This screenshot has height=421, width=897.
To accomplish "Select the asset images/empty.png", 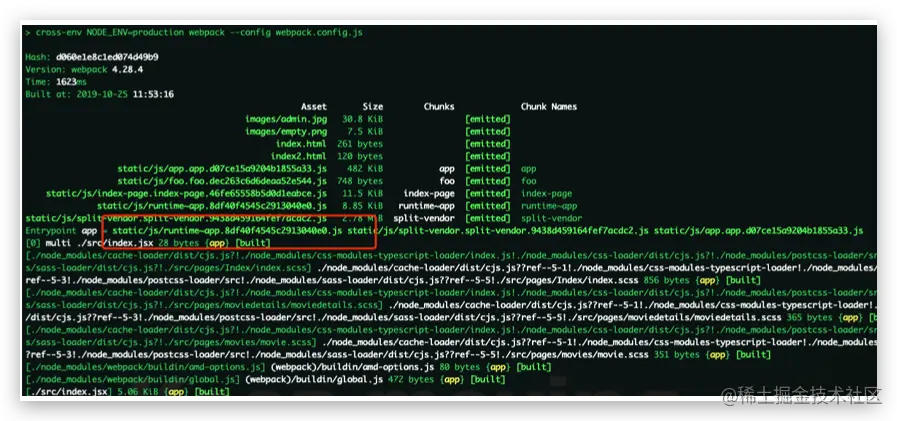I will pos(286,132).
